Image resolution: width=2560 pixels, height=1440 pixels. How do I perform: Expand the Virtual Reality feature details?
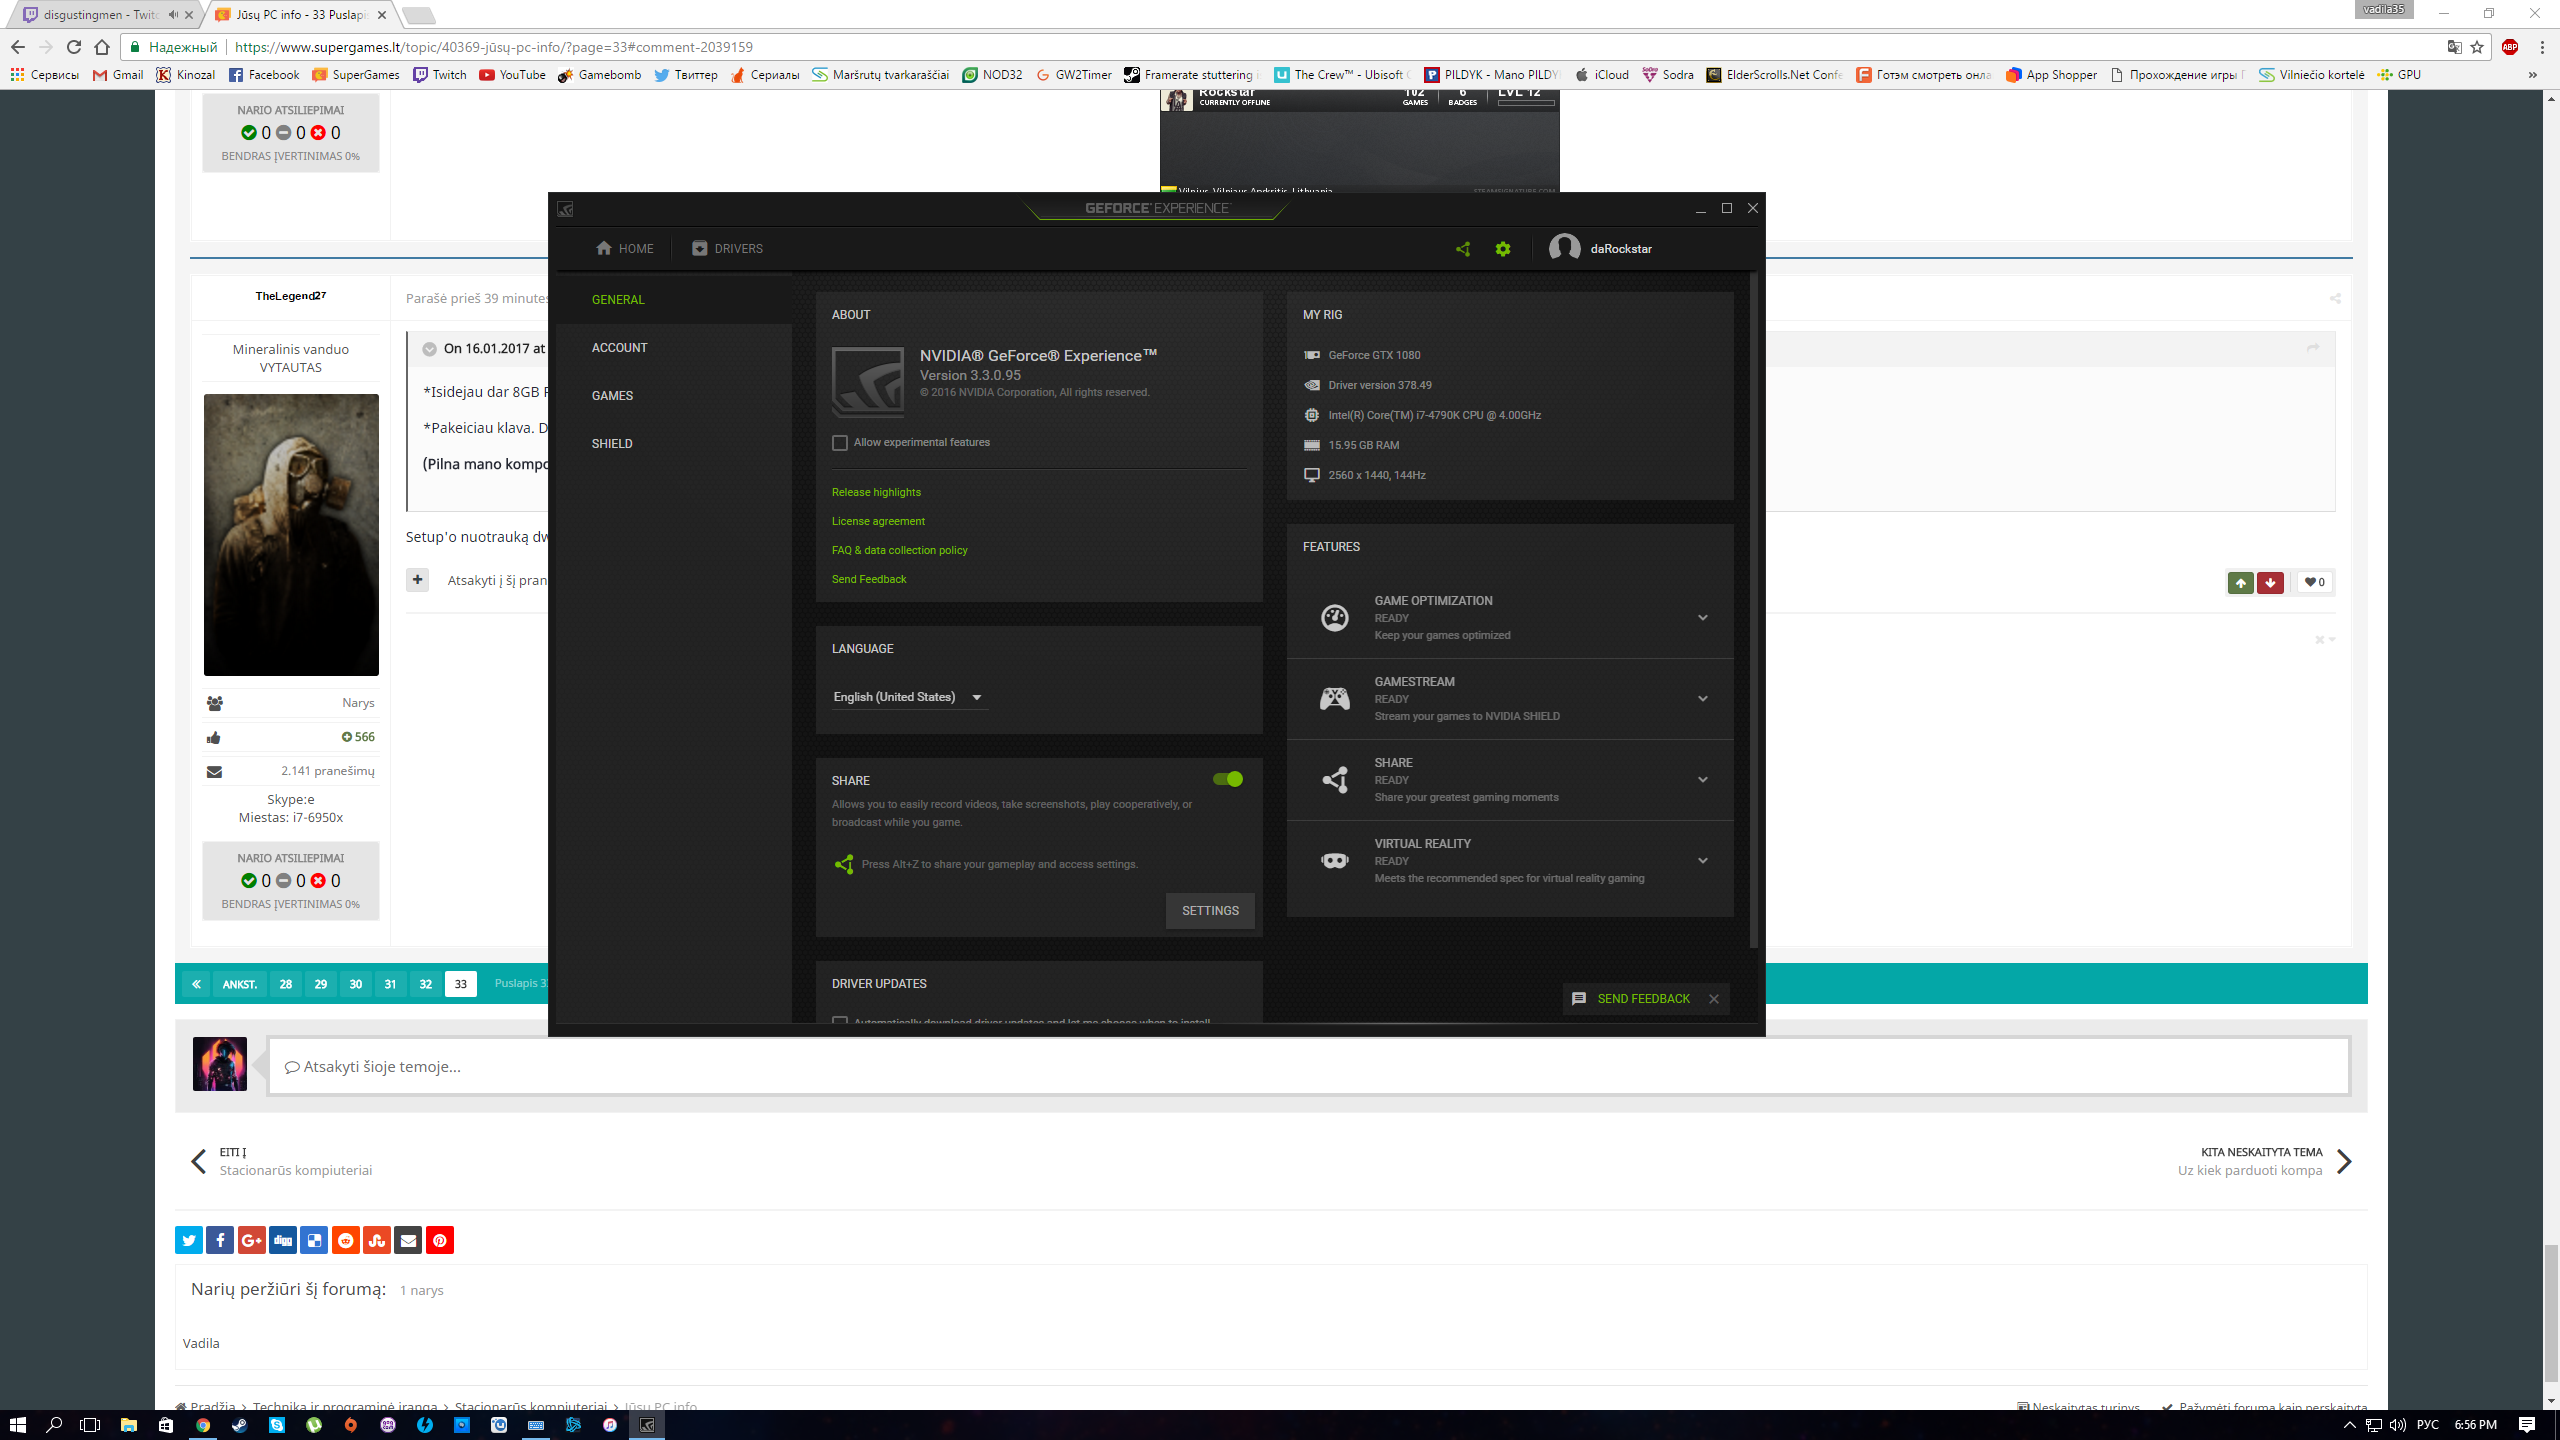point(1703,861)
